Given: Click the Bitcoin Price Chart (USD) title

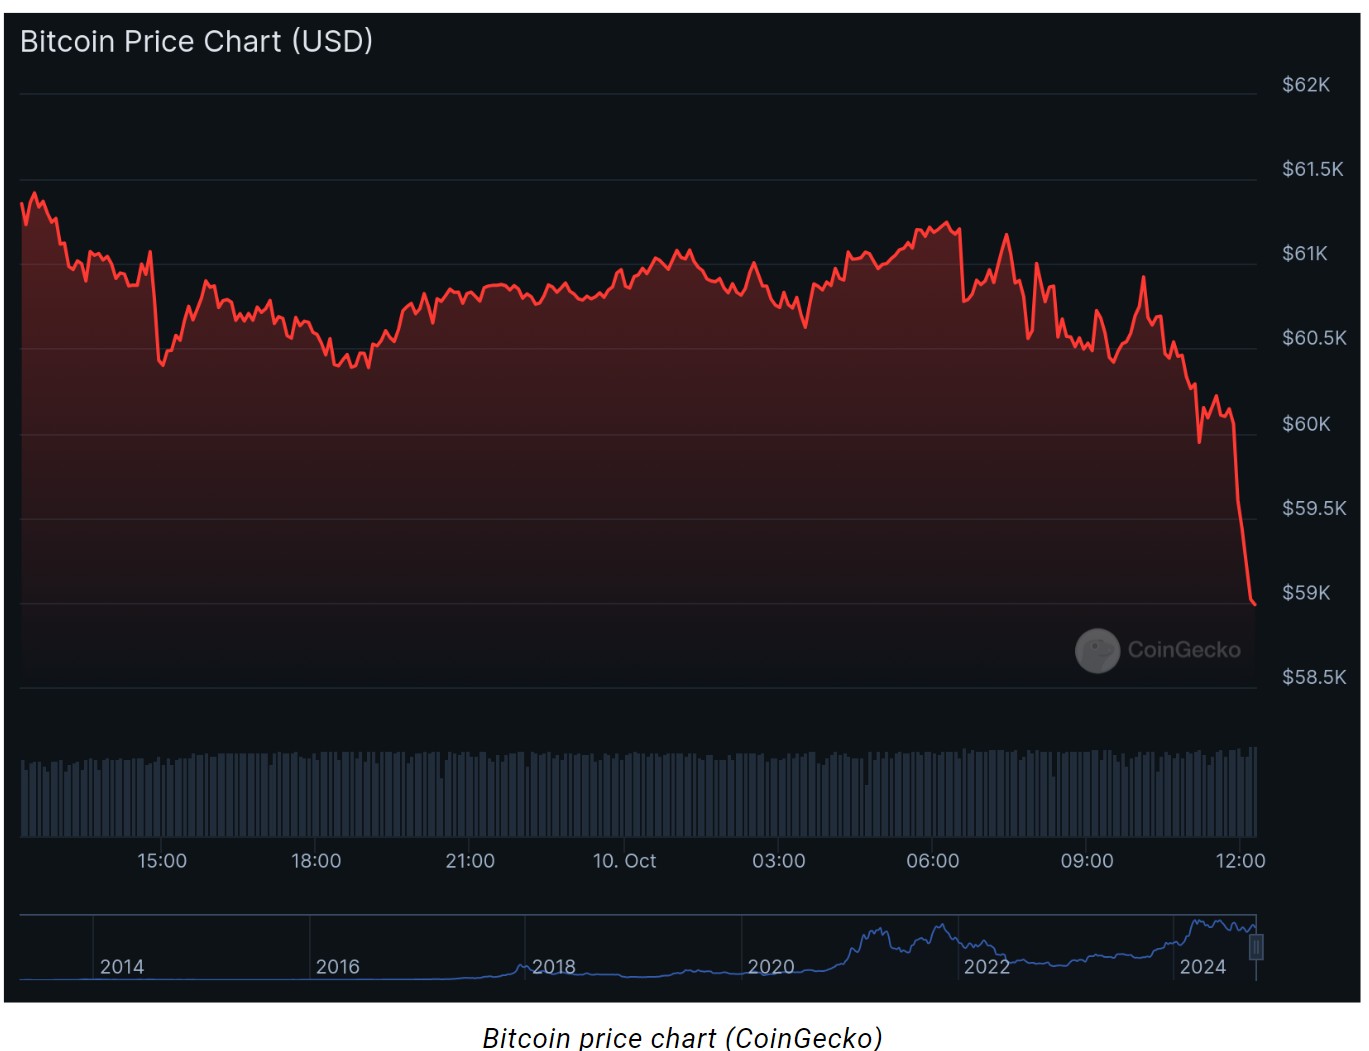Looking at the screenshot, I should point(196,41).
